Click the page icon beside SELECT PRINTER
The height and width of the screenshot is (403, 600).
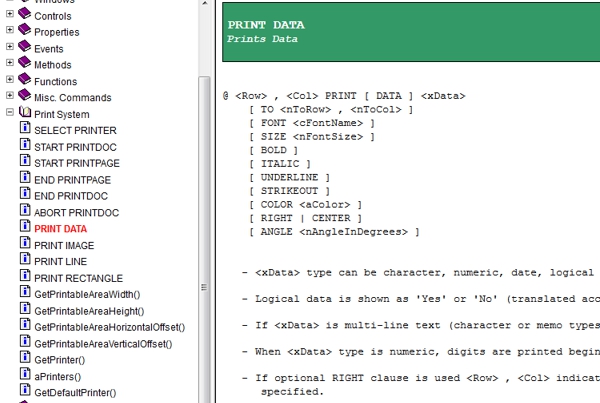click(25, 127)
